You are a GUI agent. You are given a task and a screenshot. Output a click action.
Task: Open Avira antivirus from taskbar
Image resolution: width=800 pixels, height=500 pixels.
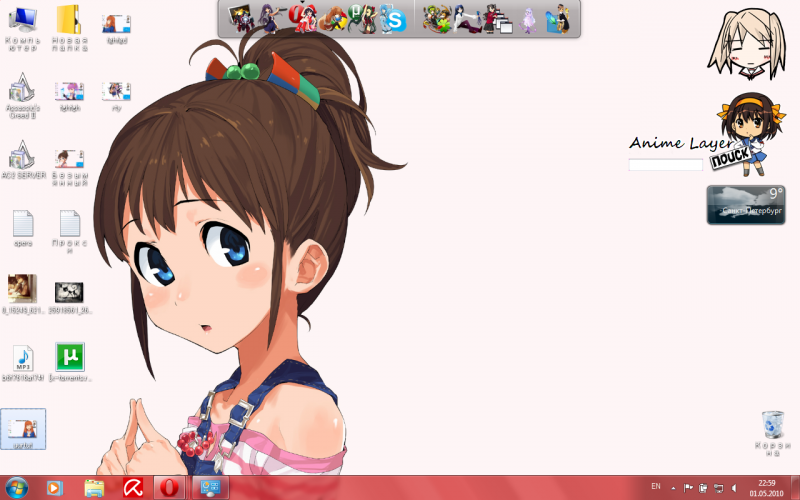click(133, 488)
